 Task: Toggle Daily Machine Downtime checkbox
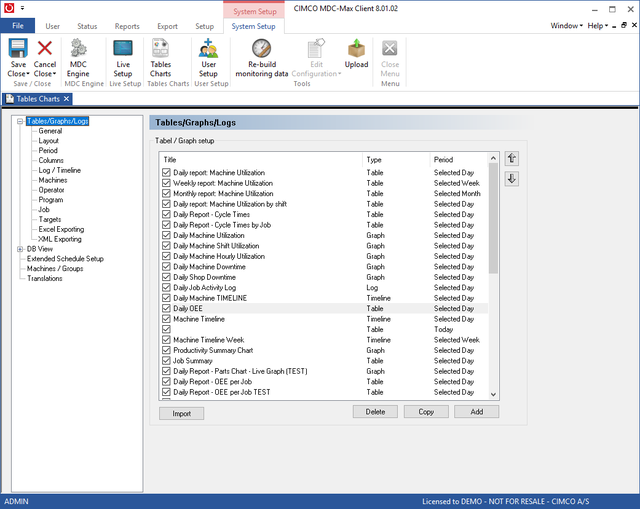point(166,267)
